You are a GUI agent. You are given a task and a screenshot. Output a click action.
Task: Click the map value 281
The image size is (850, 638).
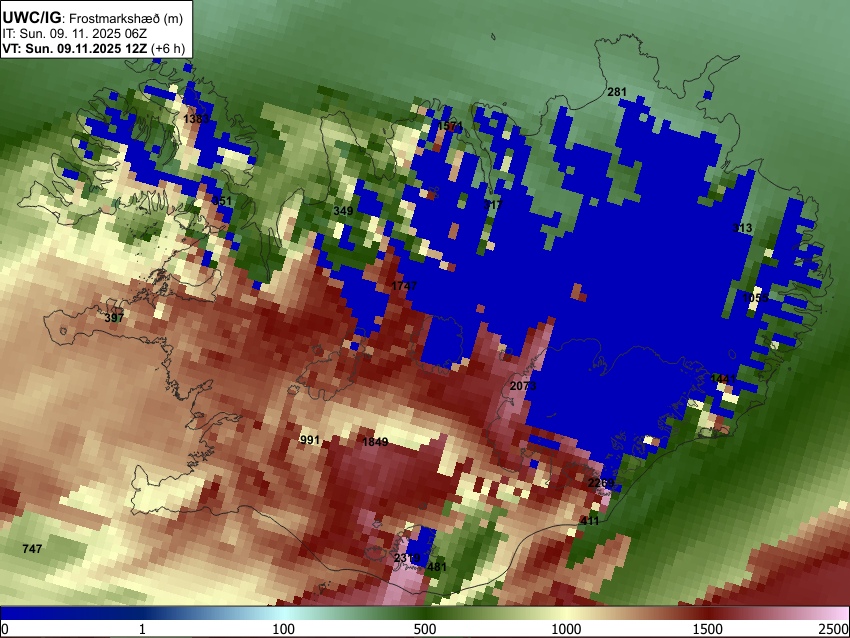(x=617, y=92)
